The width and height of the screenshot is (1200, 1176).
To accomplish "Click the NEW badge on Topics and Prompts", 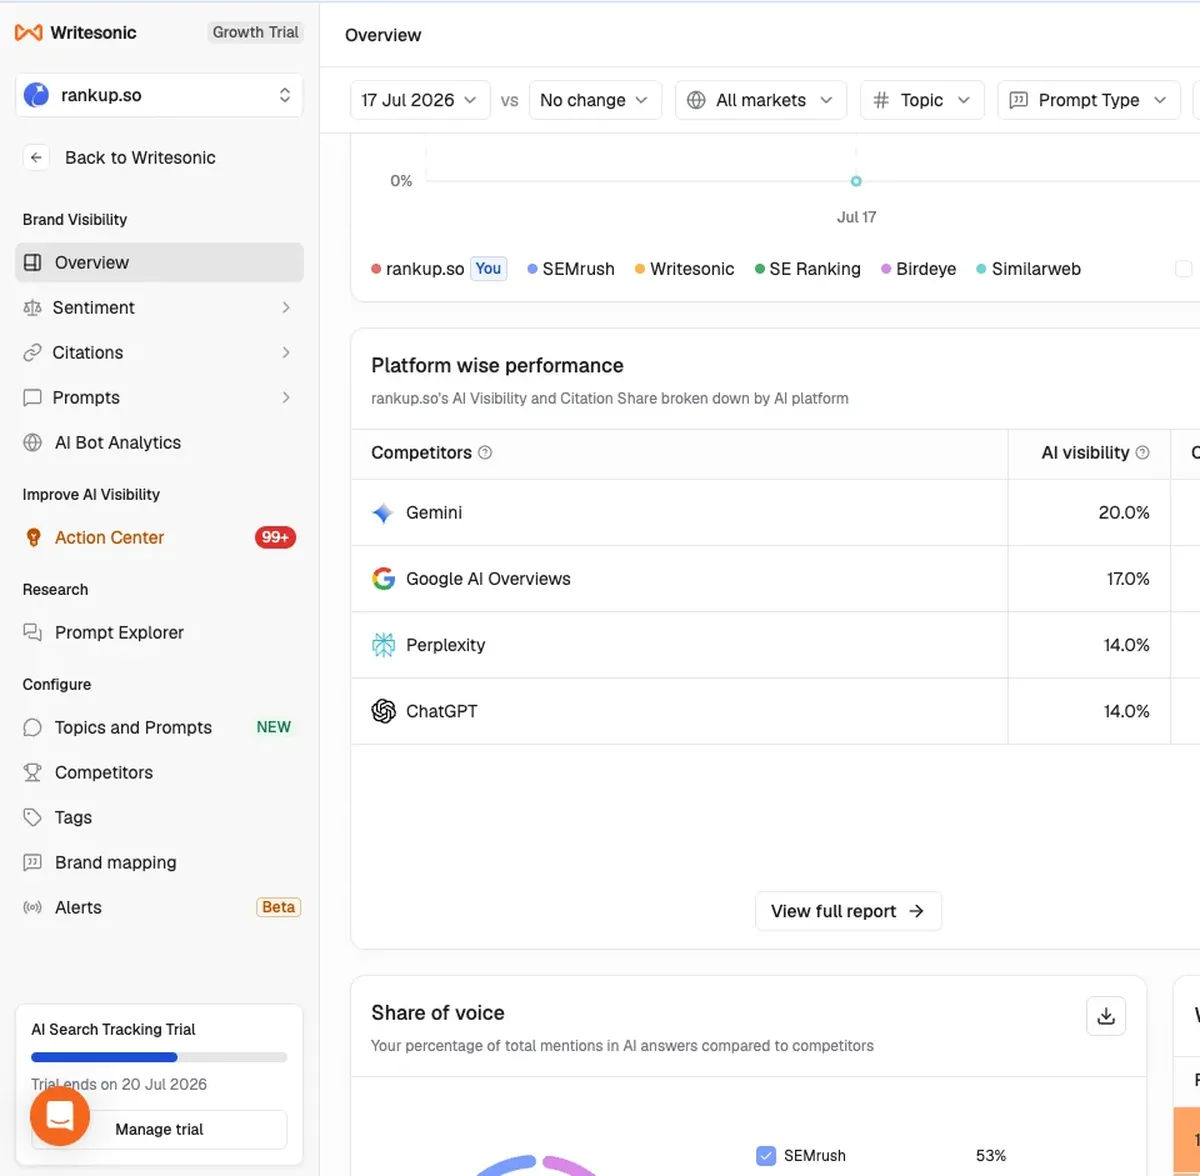I will [x=273, y=728].
